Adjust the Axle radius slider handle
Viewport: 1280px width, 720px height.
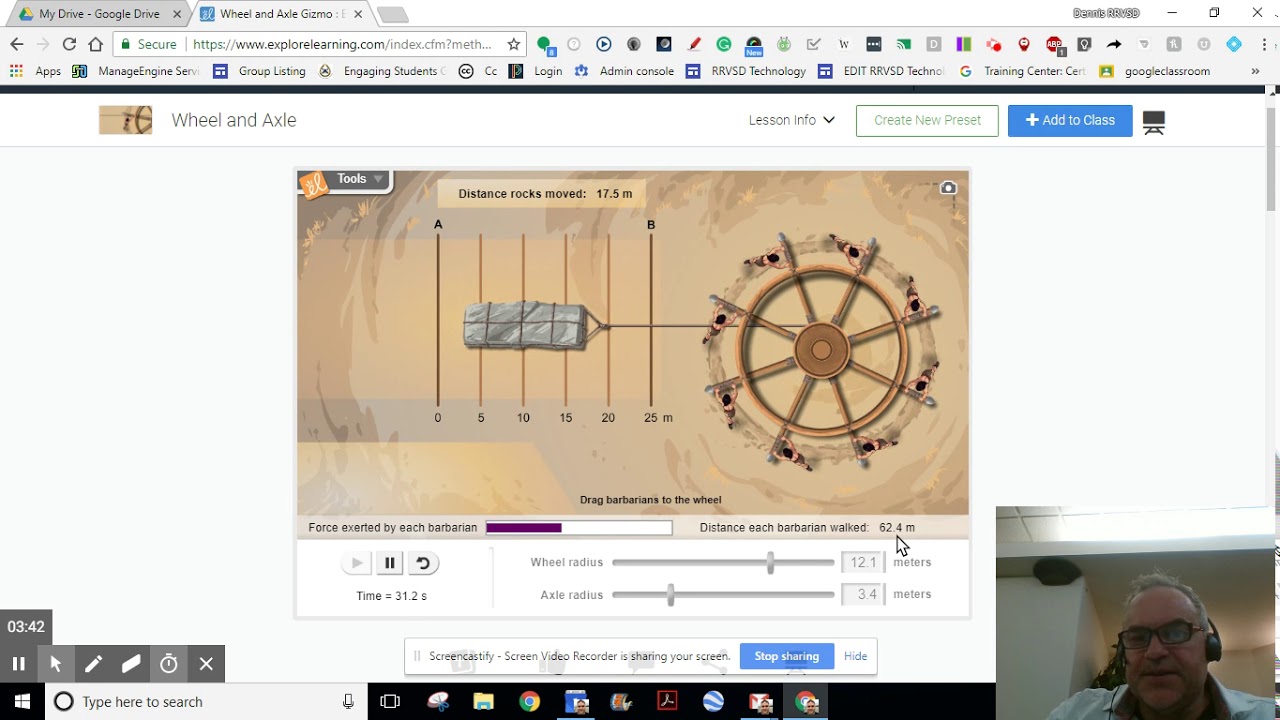point(670,595)
